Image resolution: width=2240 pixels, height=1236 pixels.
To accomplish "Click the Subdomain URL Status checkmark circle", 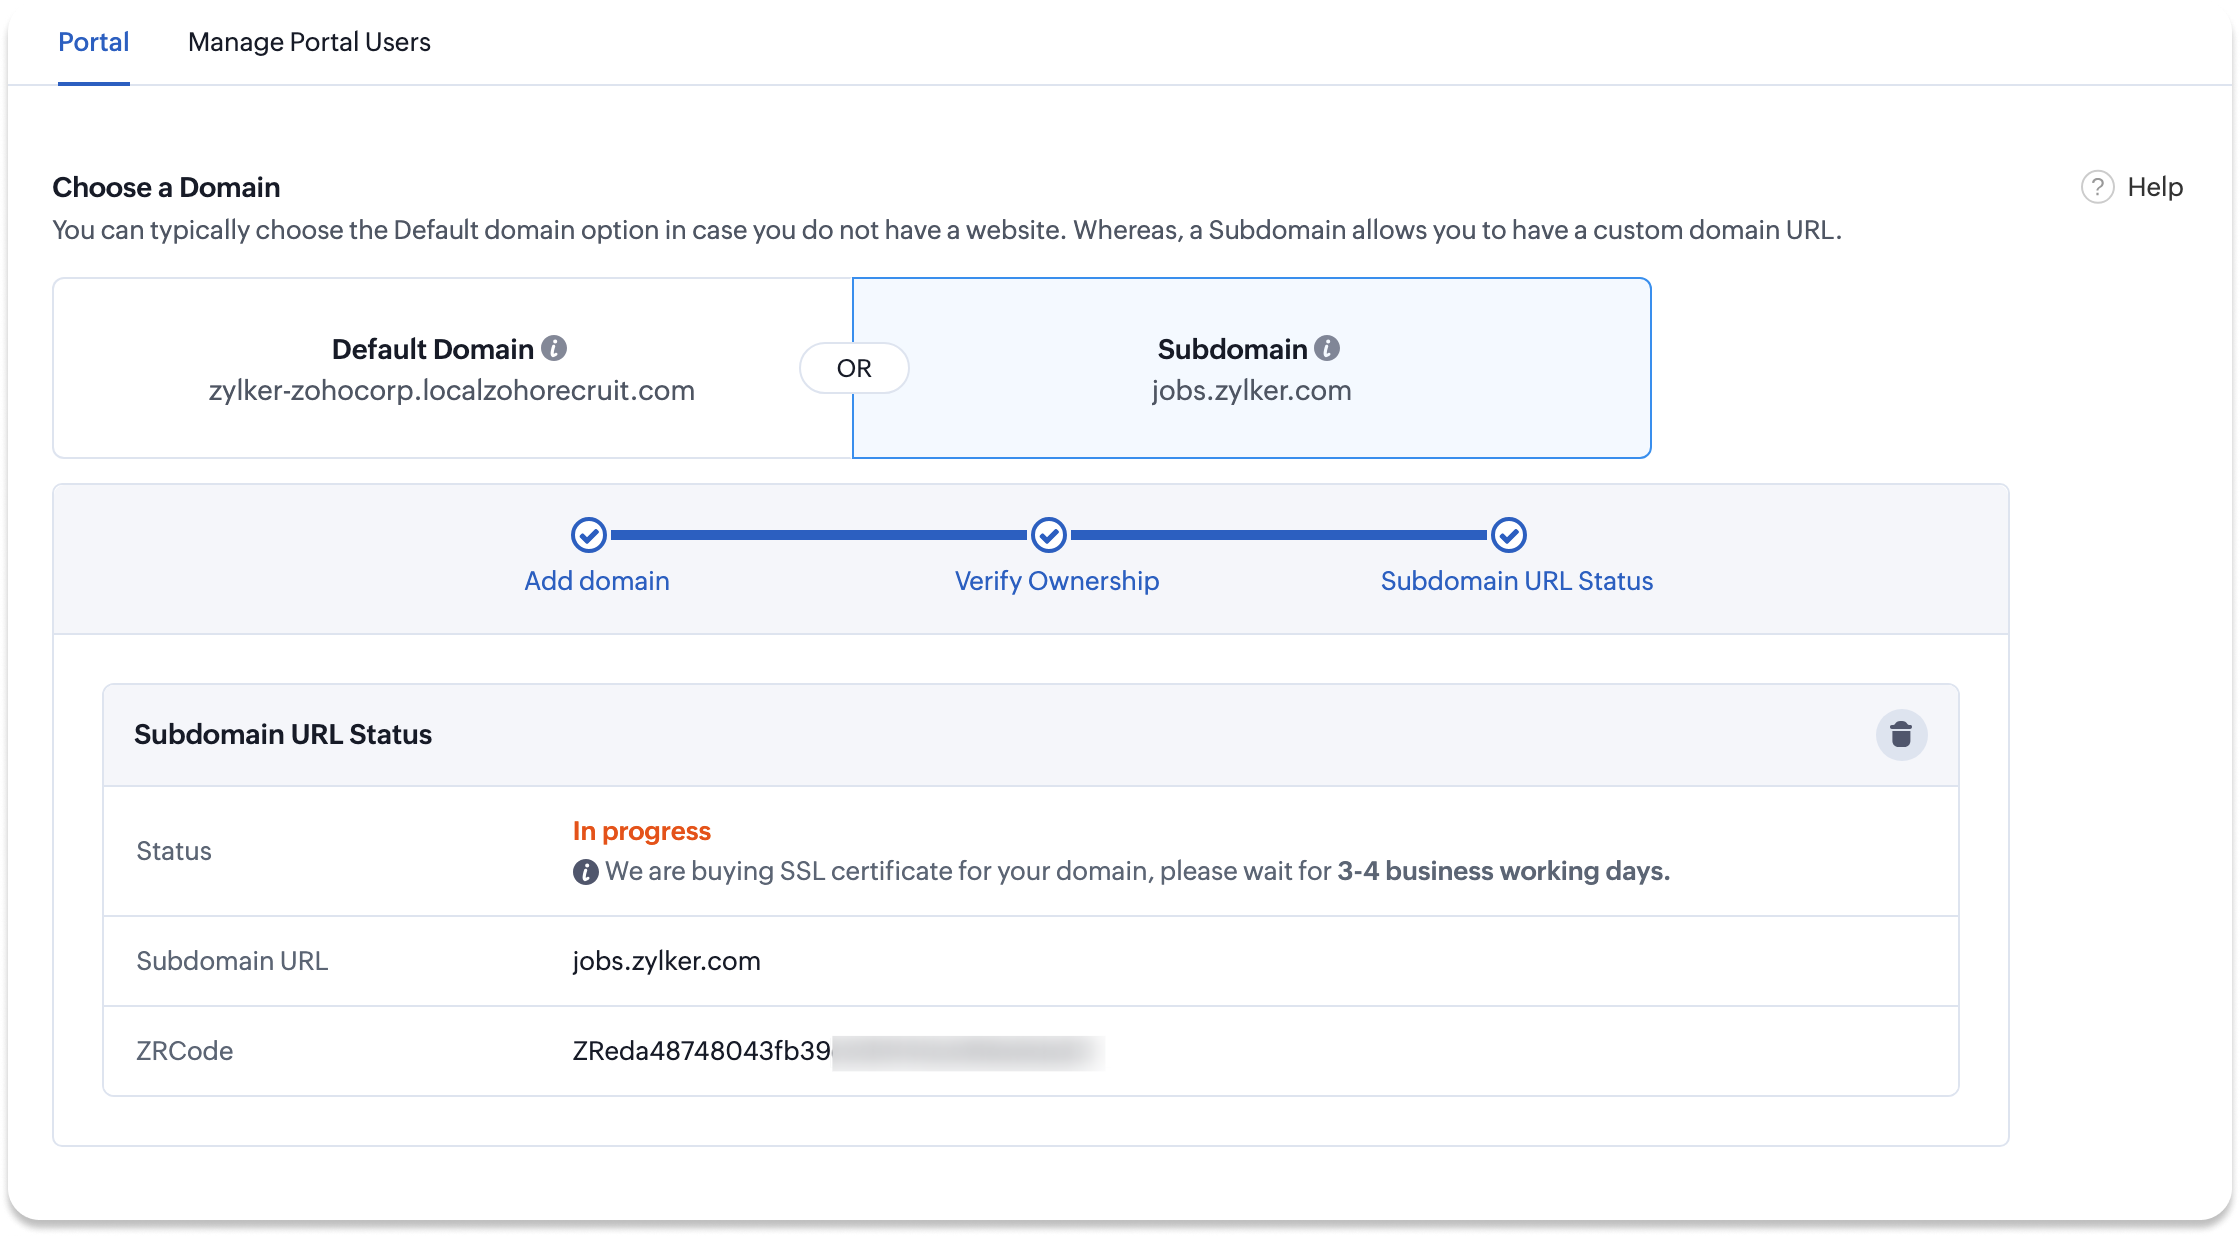I will click(x=1508, y=535).
